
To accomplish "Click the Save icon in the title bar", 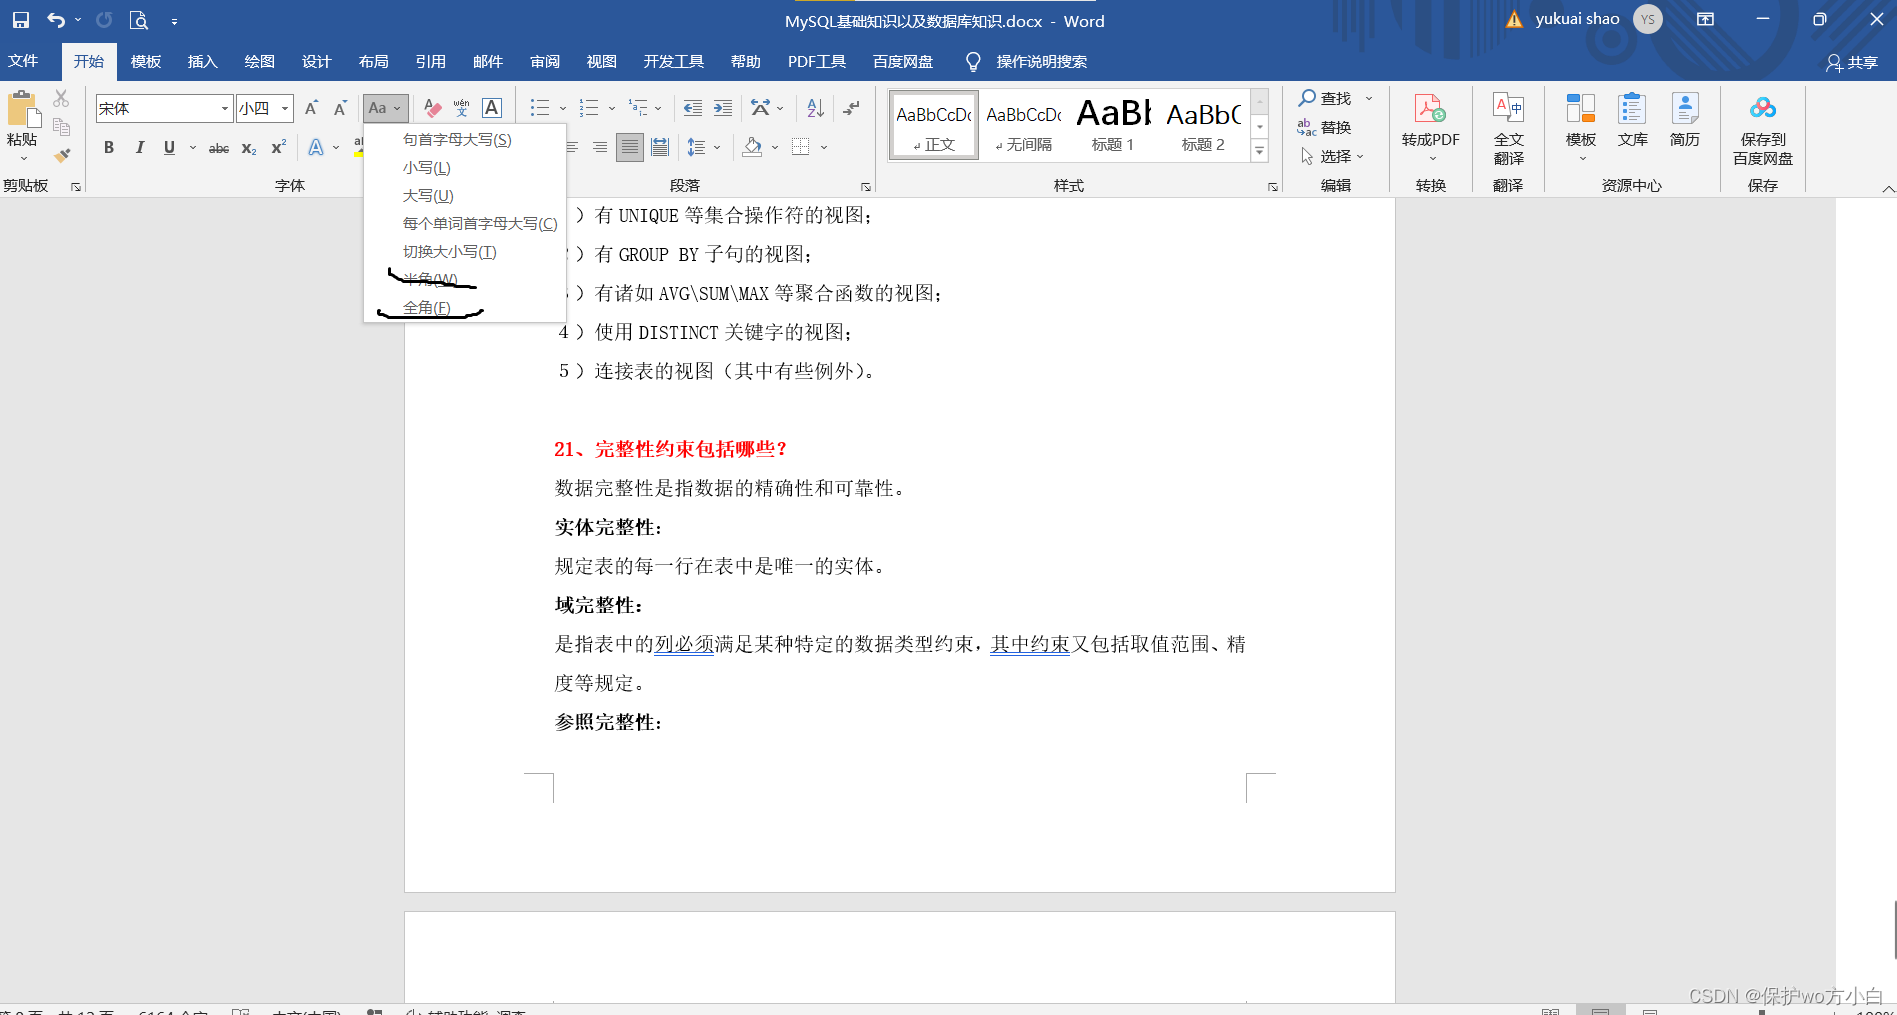I will point(21,20).
